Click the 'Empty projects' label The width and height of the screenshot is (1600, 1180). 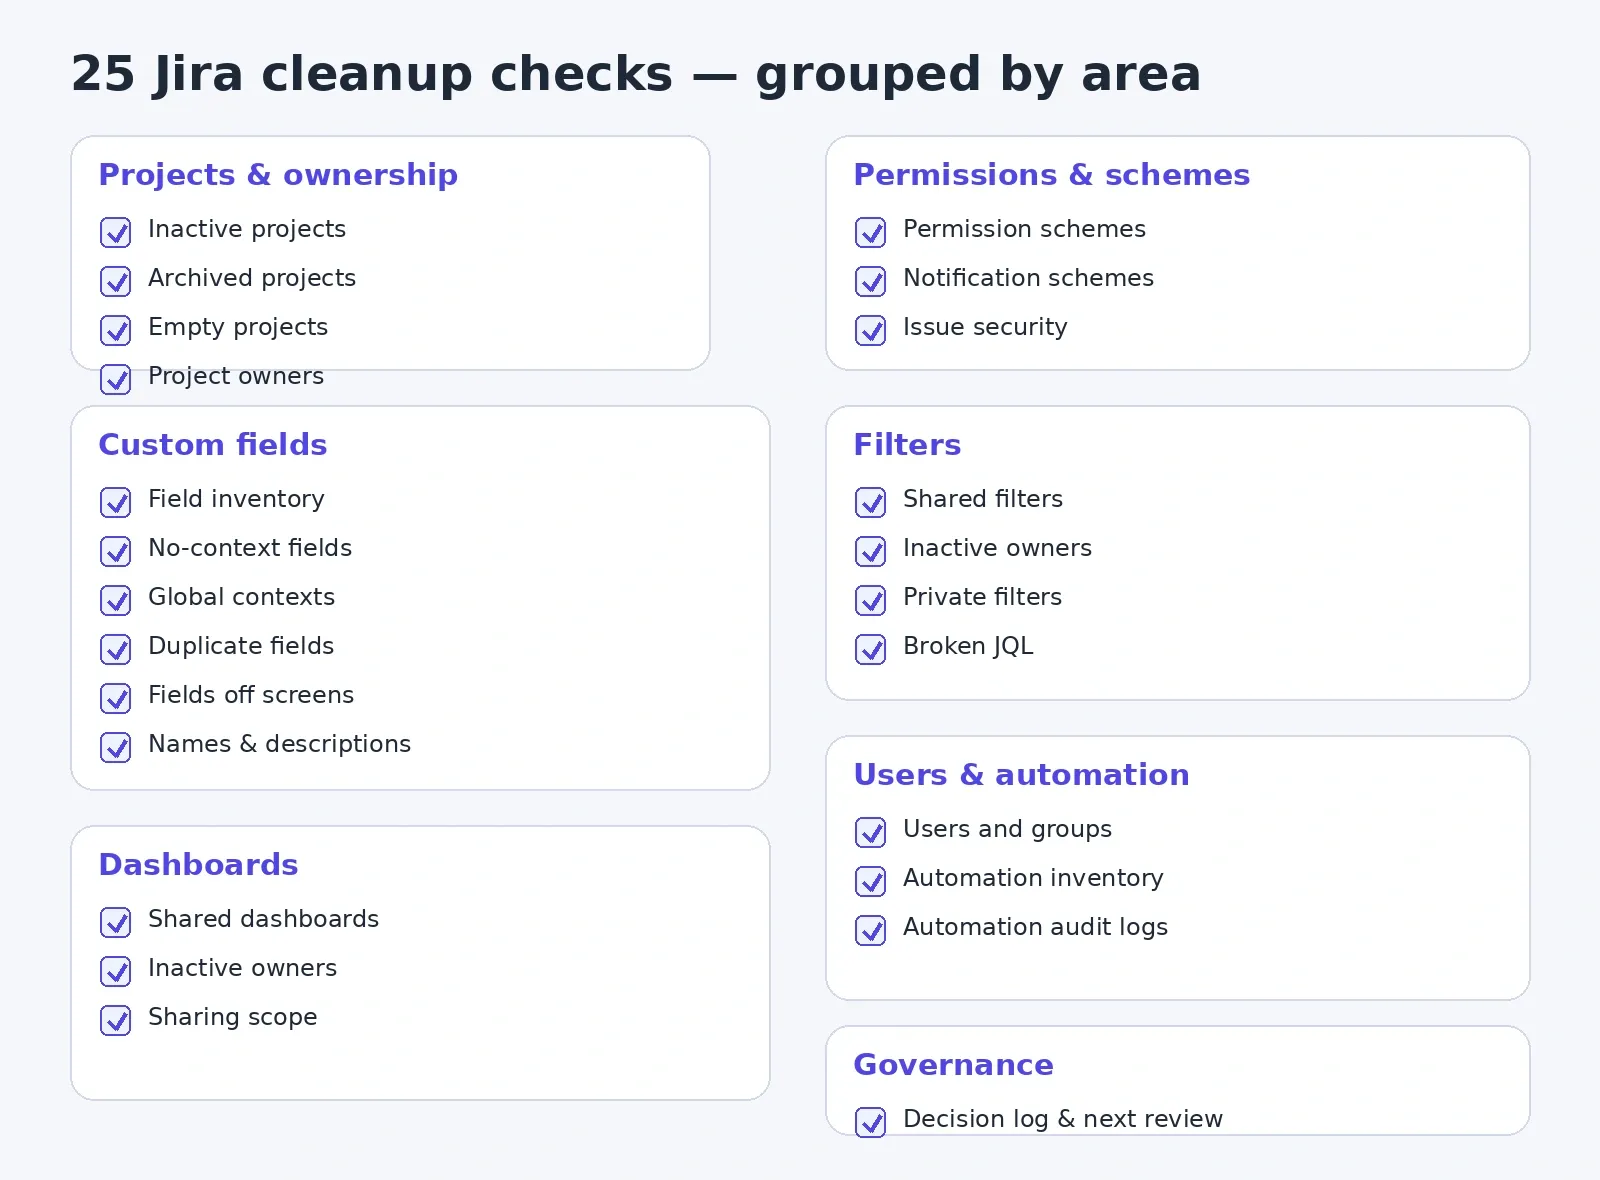[x=238, y=327]
